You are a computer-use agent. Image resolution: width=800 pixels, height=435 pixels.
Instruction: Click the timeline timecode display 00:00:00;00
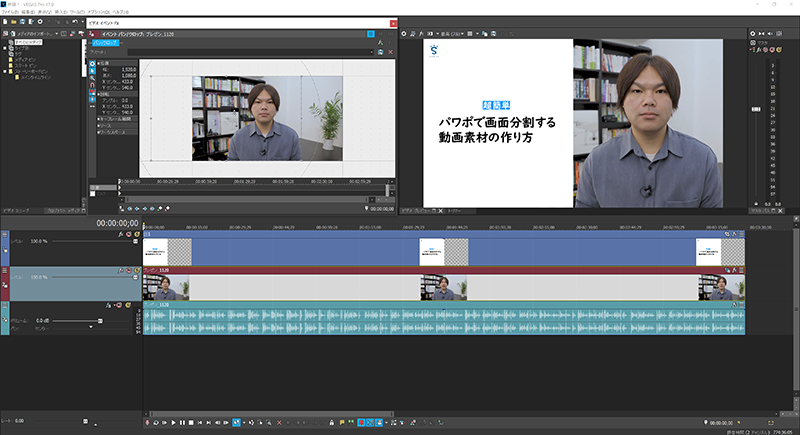click(117, 223)
